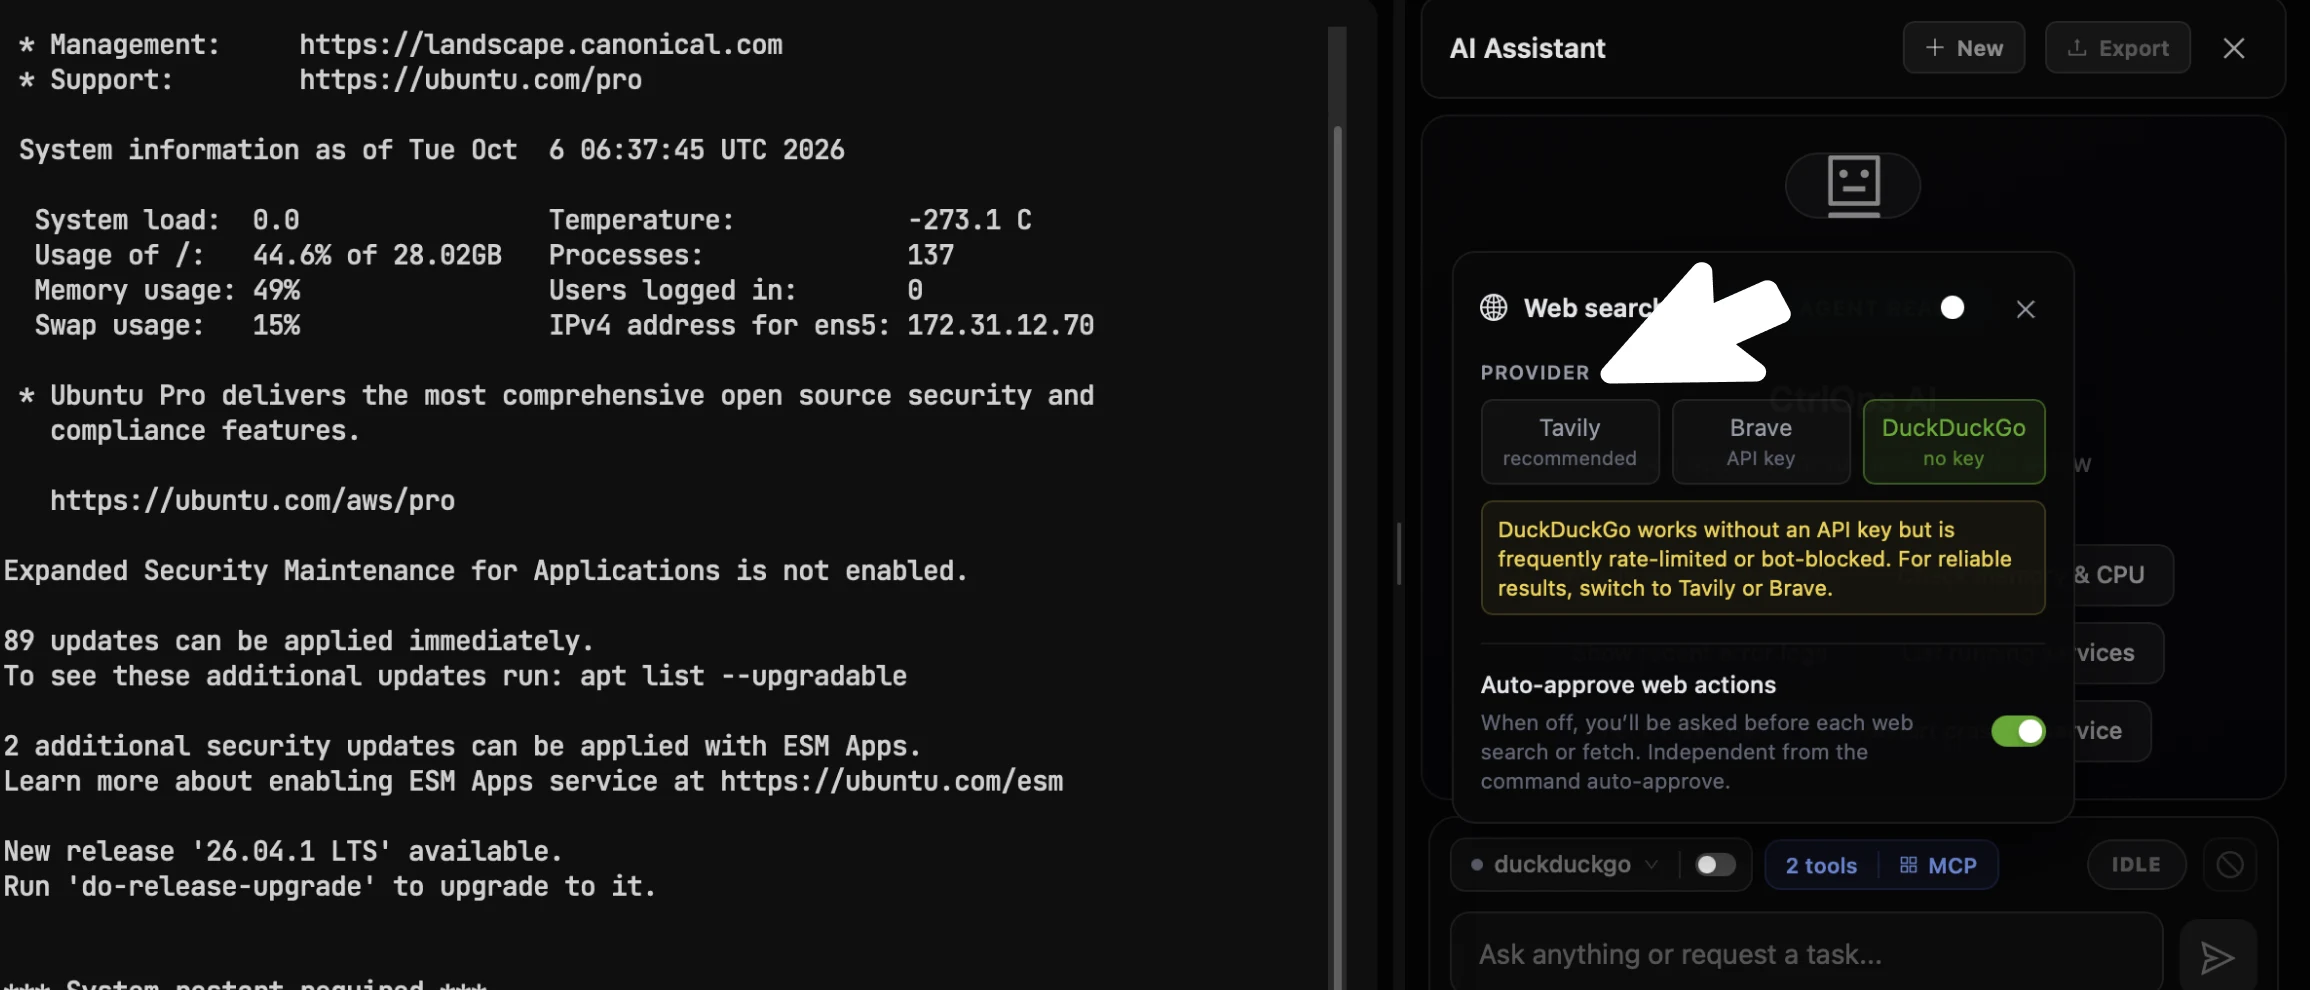Open the duckduckgo provider dropdown

(1564, 865)
